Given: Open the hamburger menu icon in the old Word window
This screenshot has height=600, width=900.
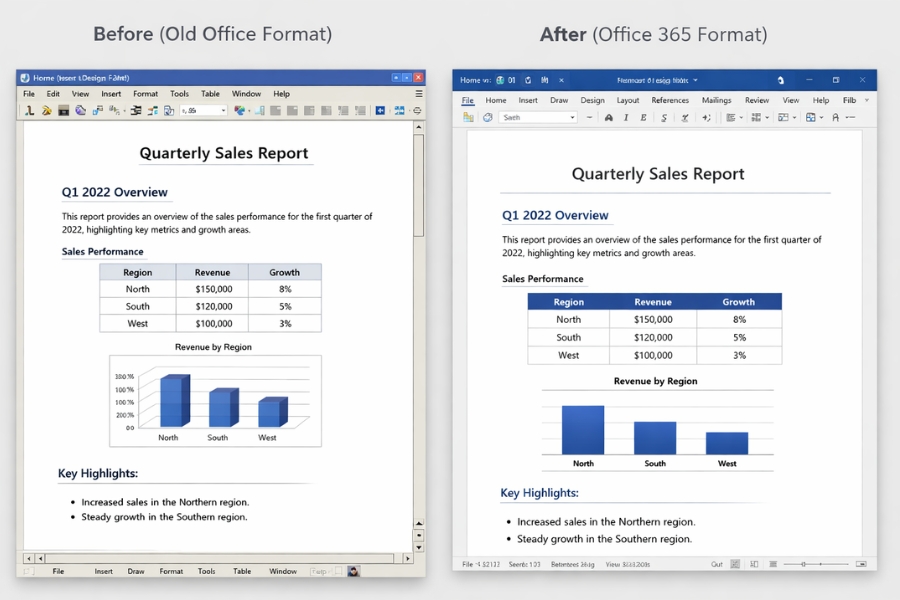Looking at the screenshot, I should pos(418,93).
